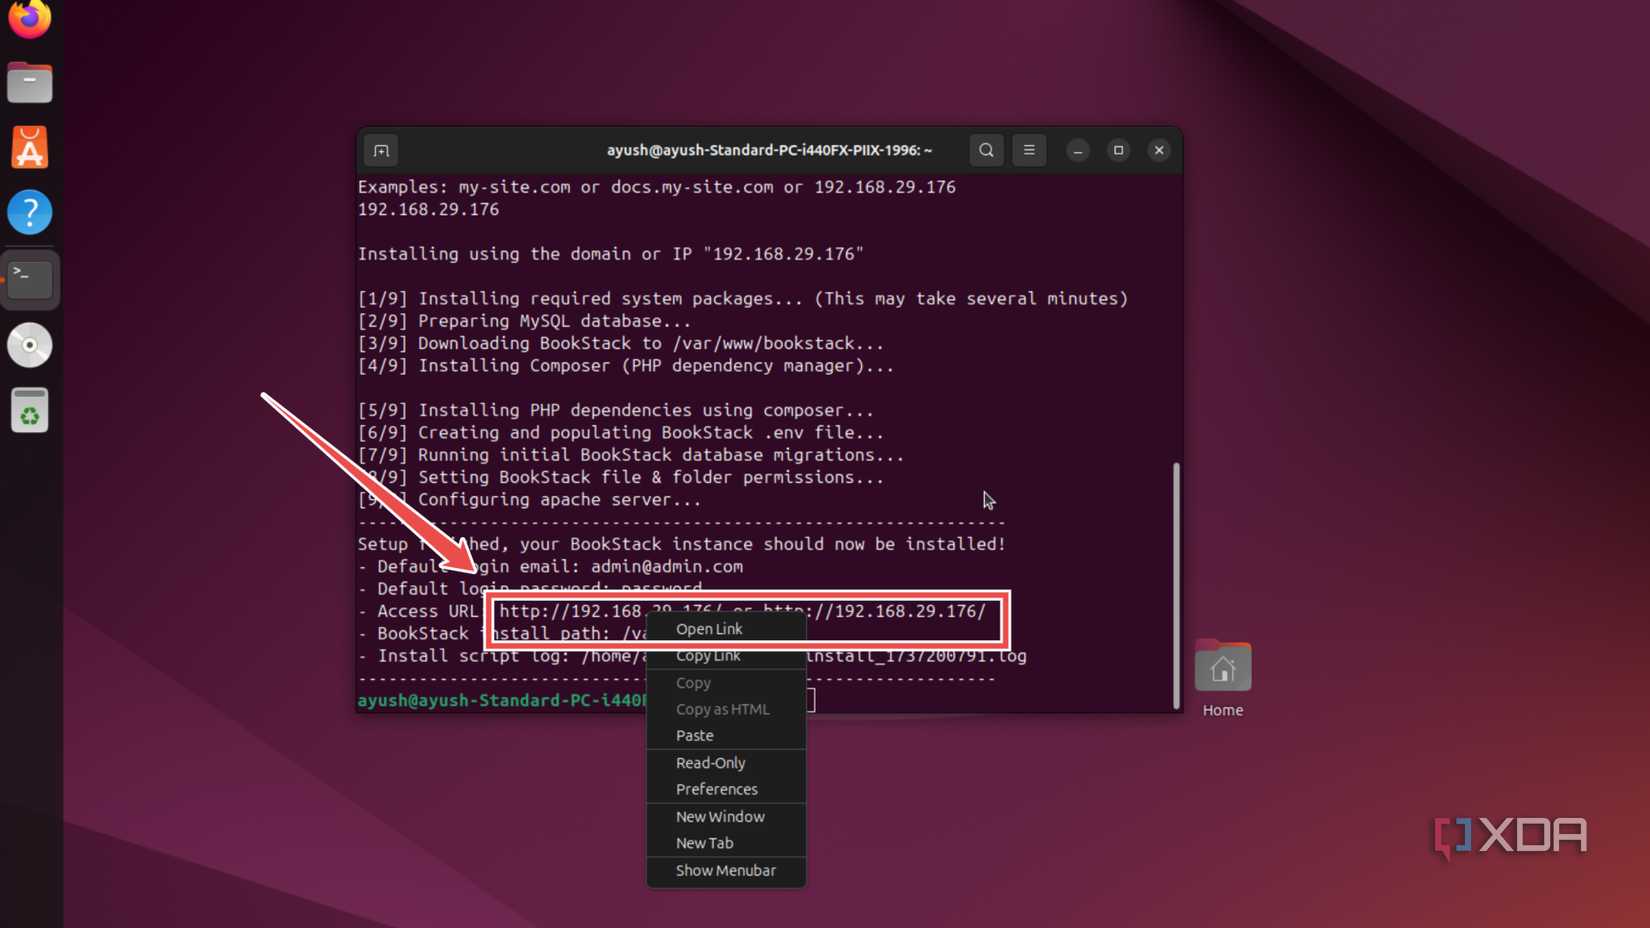Open the Help application from the dock
This screenshot has height=928, width=1650.
pyautogui.click(x=29, y=212)
